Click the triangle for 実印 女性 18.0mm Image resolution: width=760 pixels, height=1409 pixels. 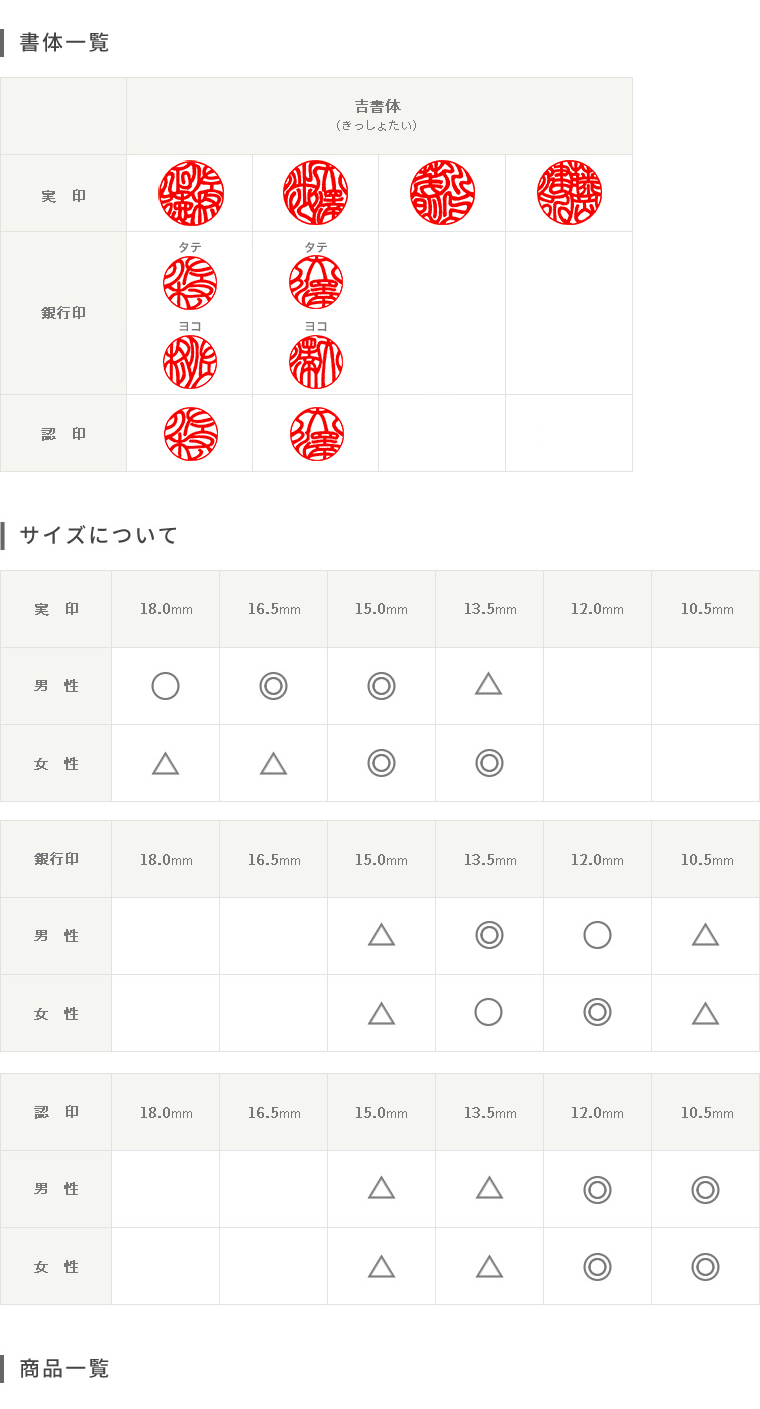pos(165,764)
